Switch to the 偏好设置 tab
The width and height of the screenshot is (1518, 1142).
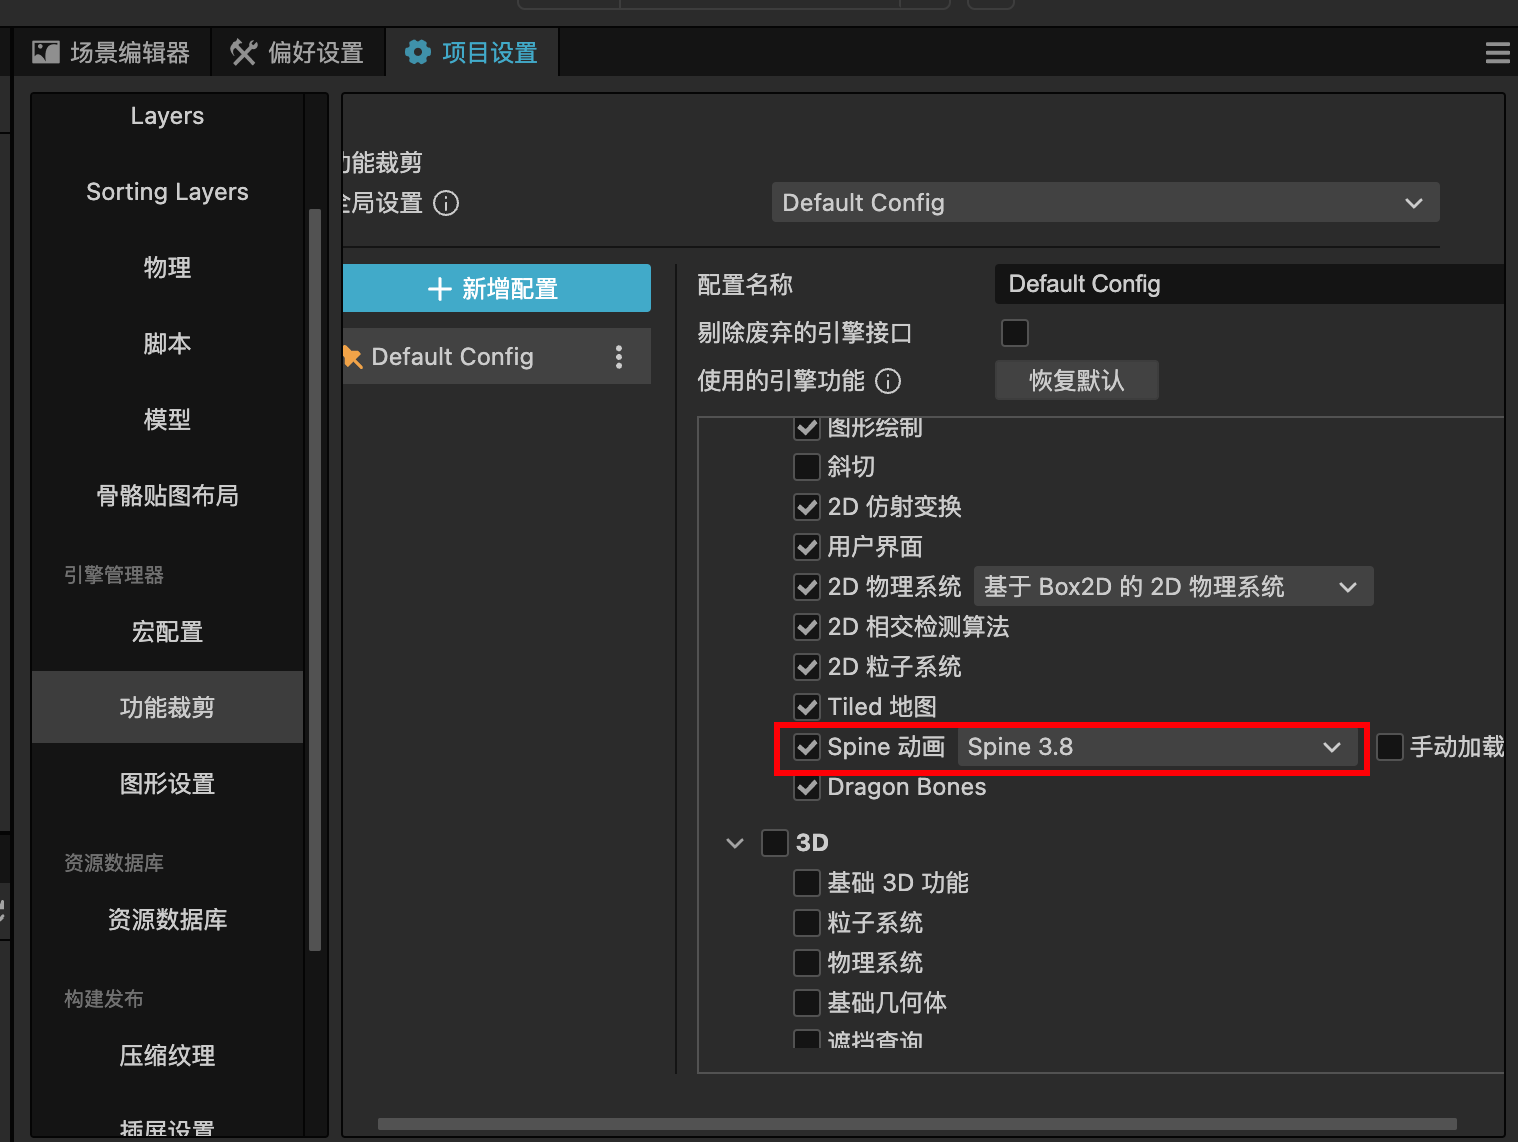pyautogui.click(x=298, y=52)
